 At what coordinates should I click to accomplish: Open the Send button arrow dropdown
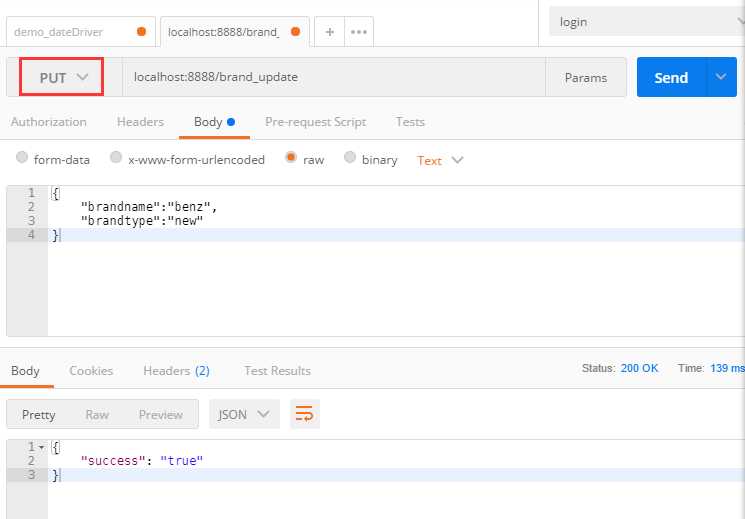coord(721,77)
